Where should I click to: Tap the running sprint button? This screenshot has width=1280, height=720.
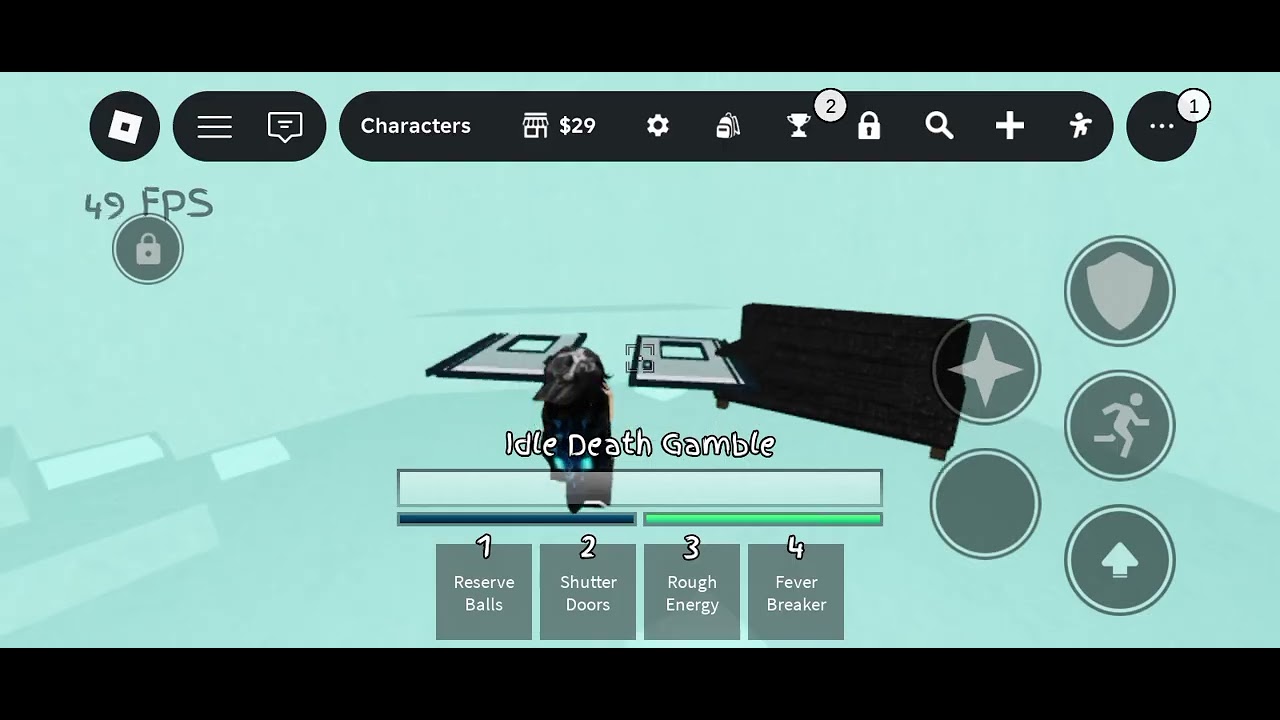click(1119, 425)
